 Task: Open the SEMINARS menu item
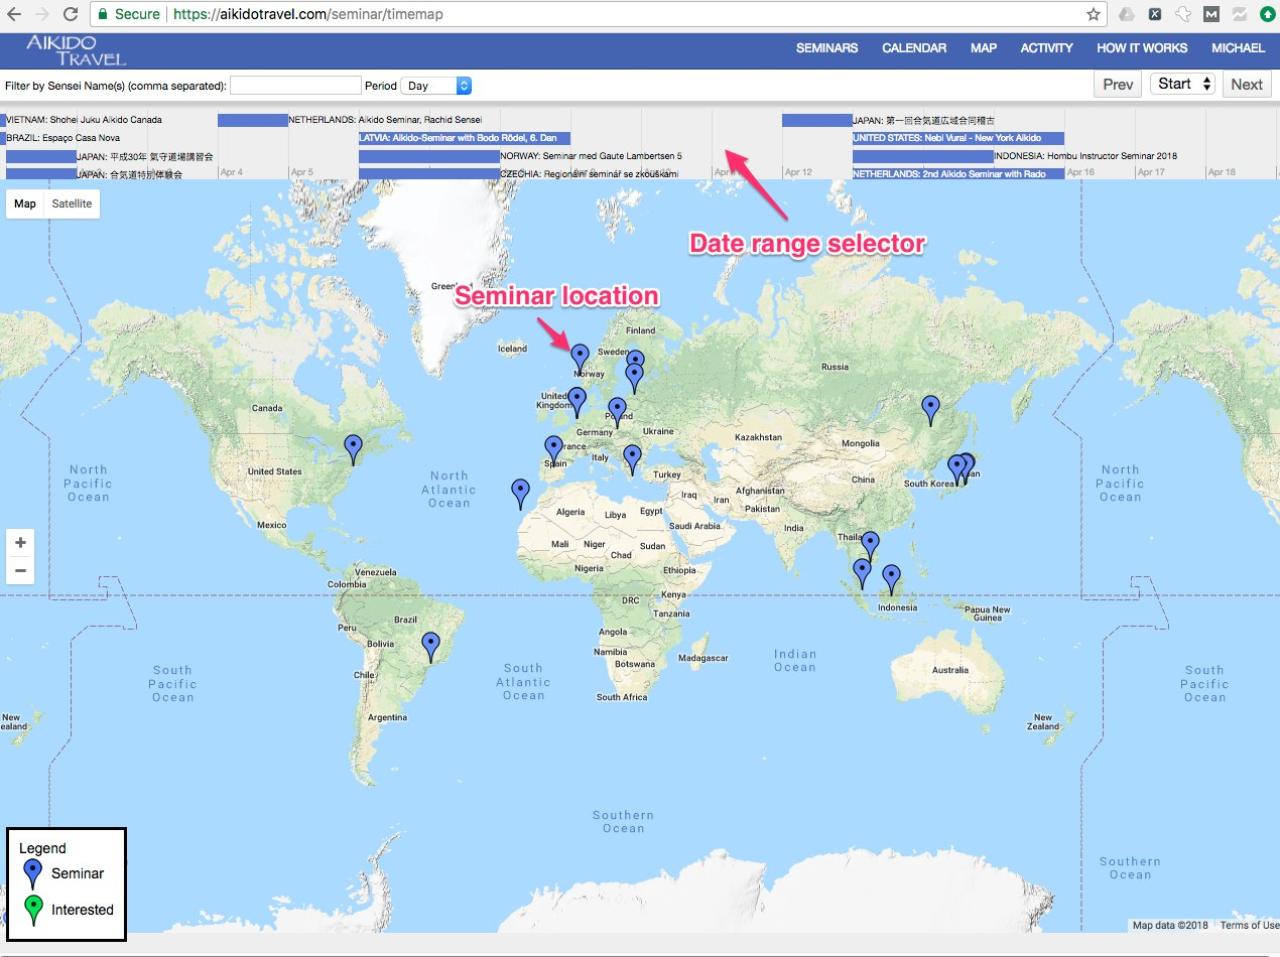826,48
